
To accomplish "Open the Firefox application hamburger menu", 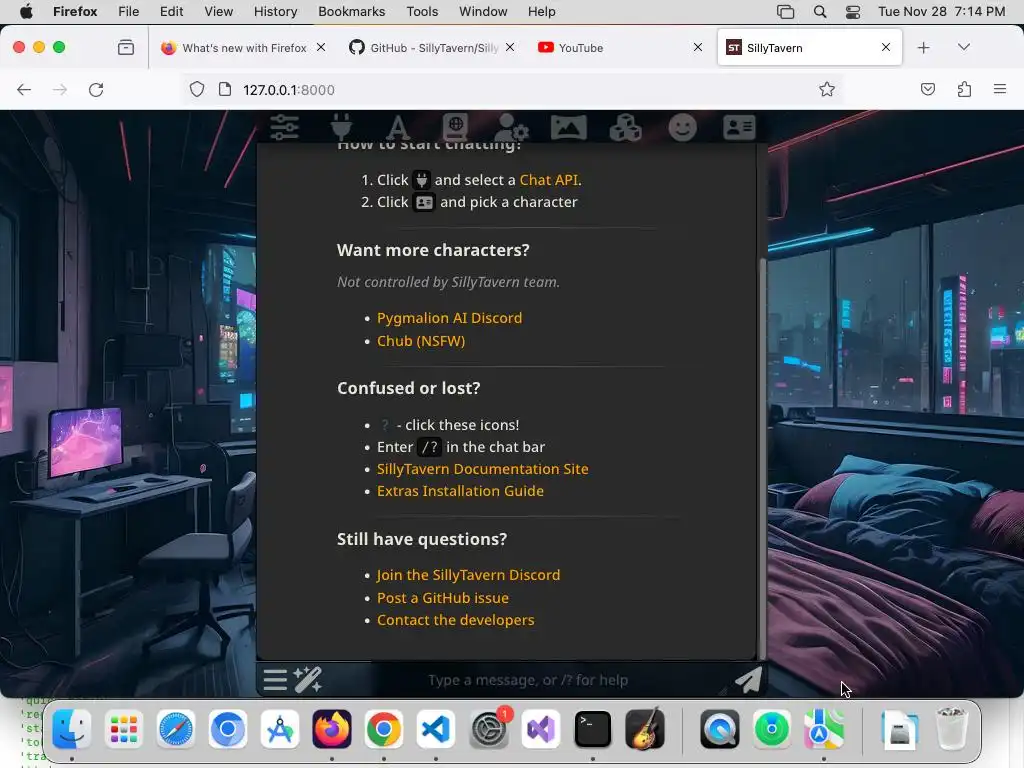I will 1000,89.
